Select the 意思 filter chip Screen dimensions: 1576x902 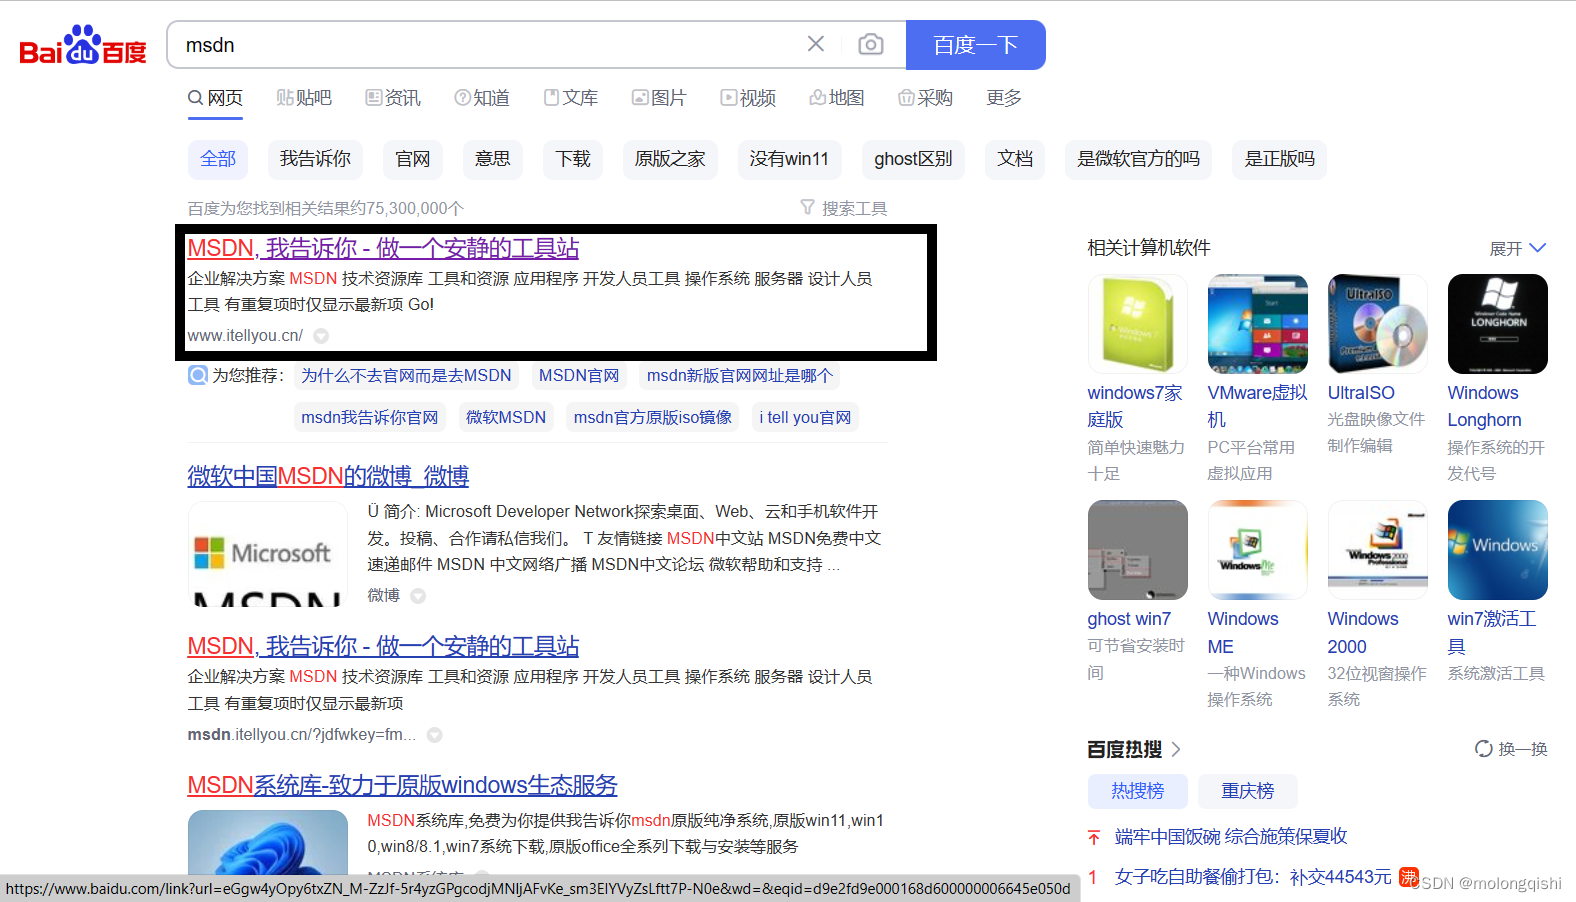point(493,159)
